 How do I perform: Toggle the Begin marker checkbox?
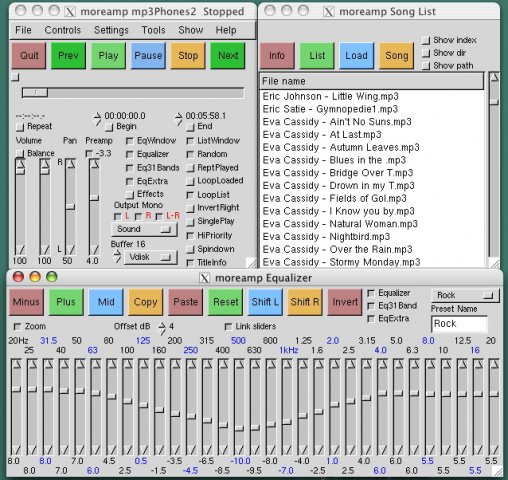click(109, 127)
